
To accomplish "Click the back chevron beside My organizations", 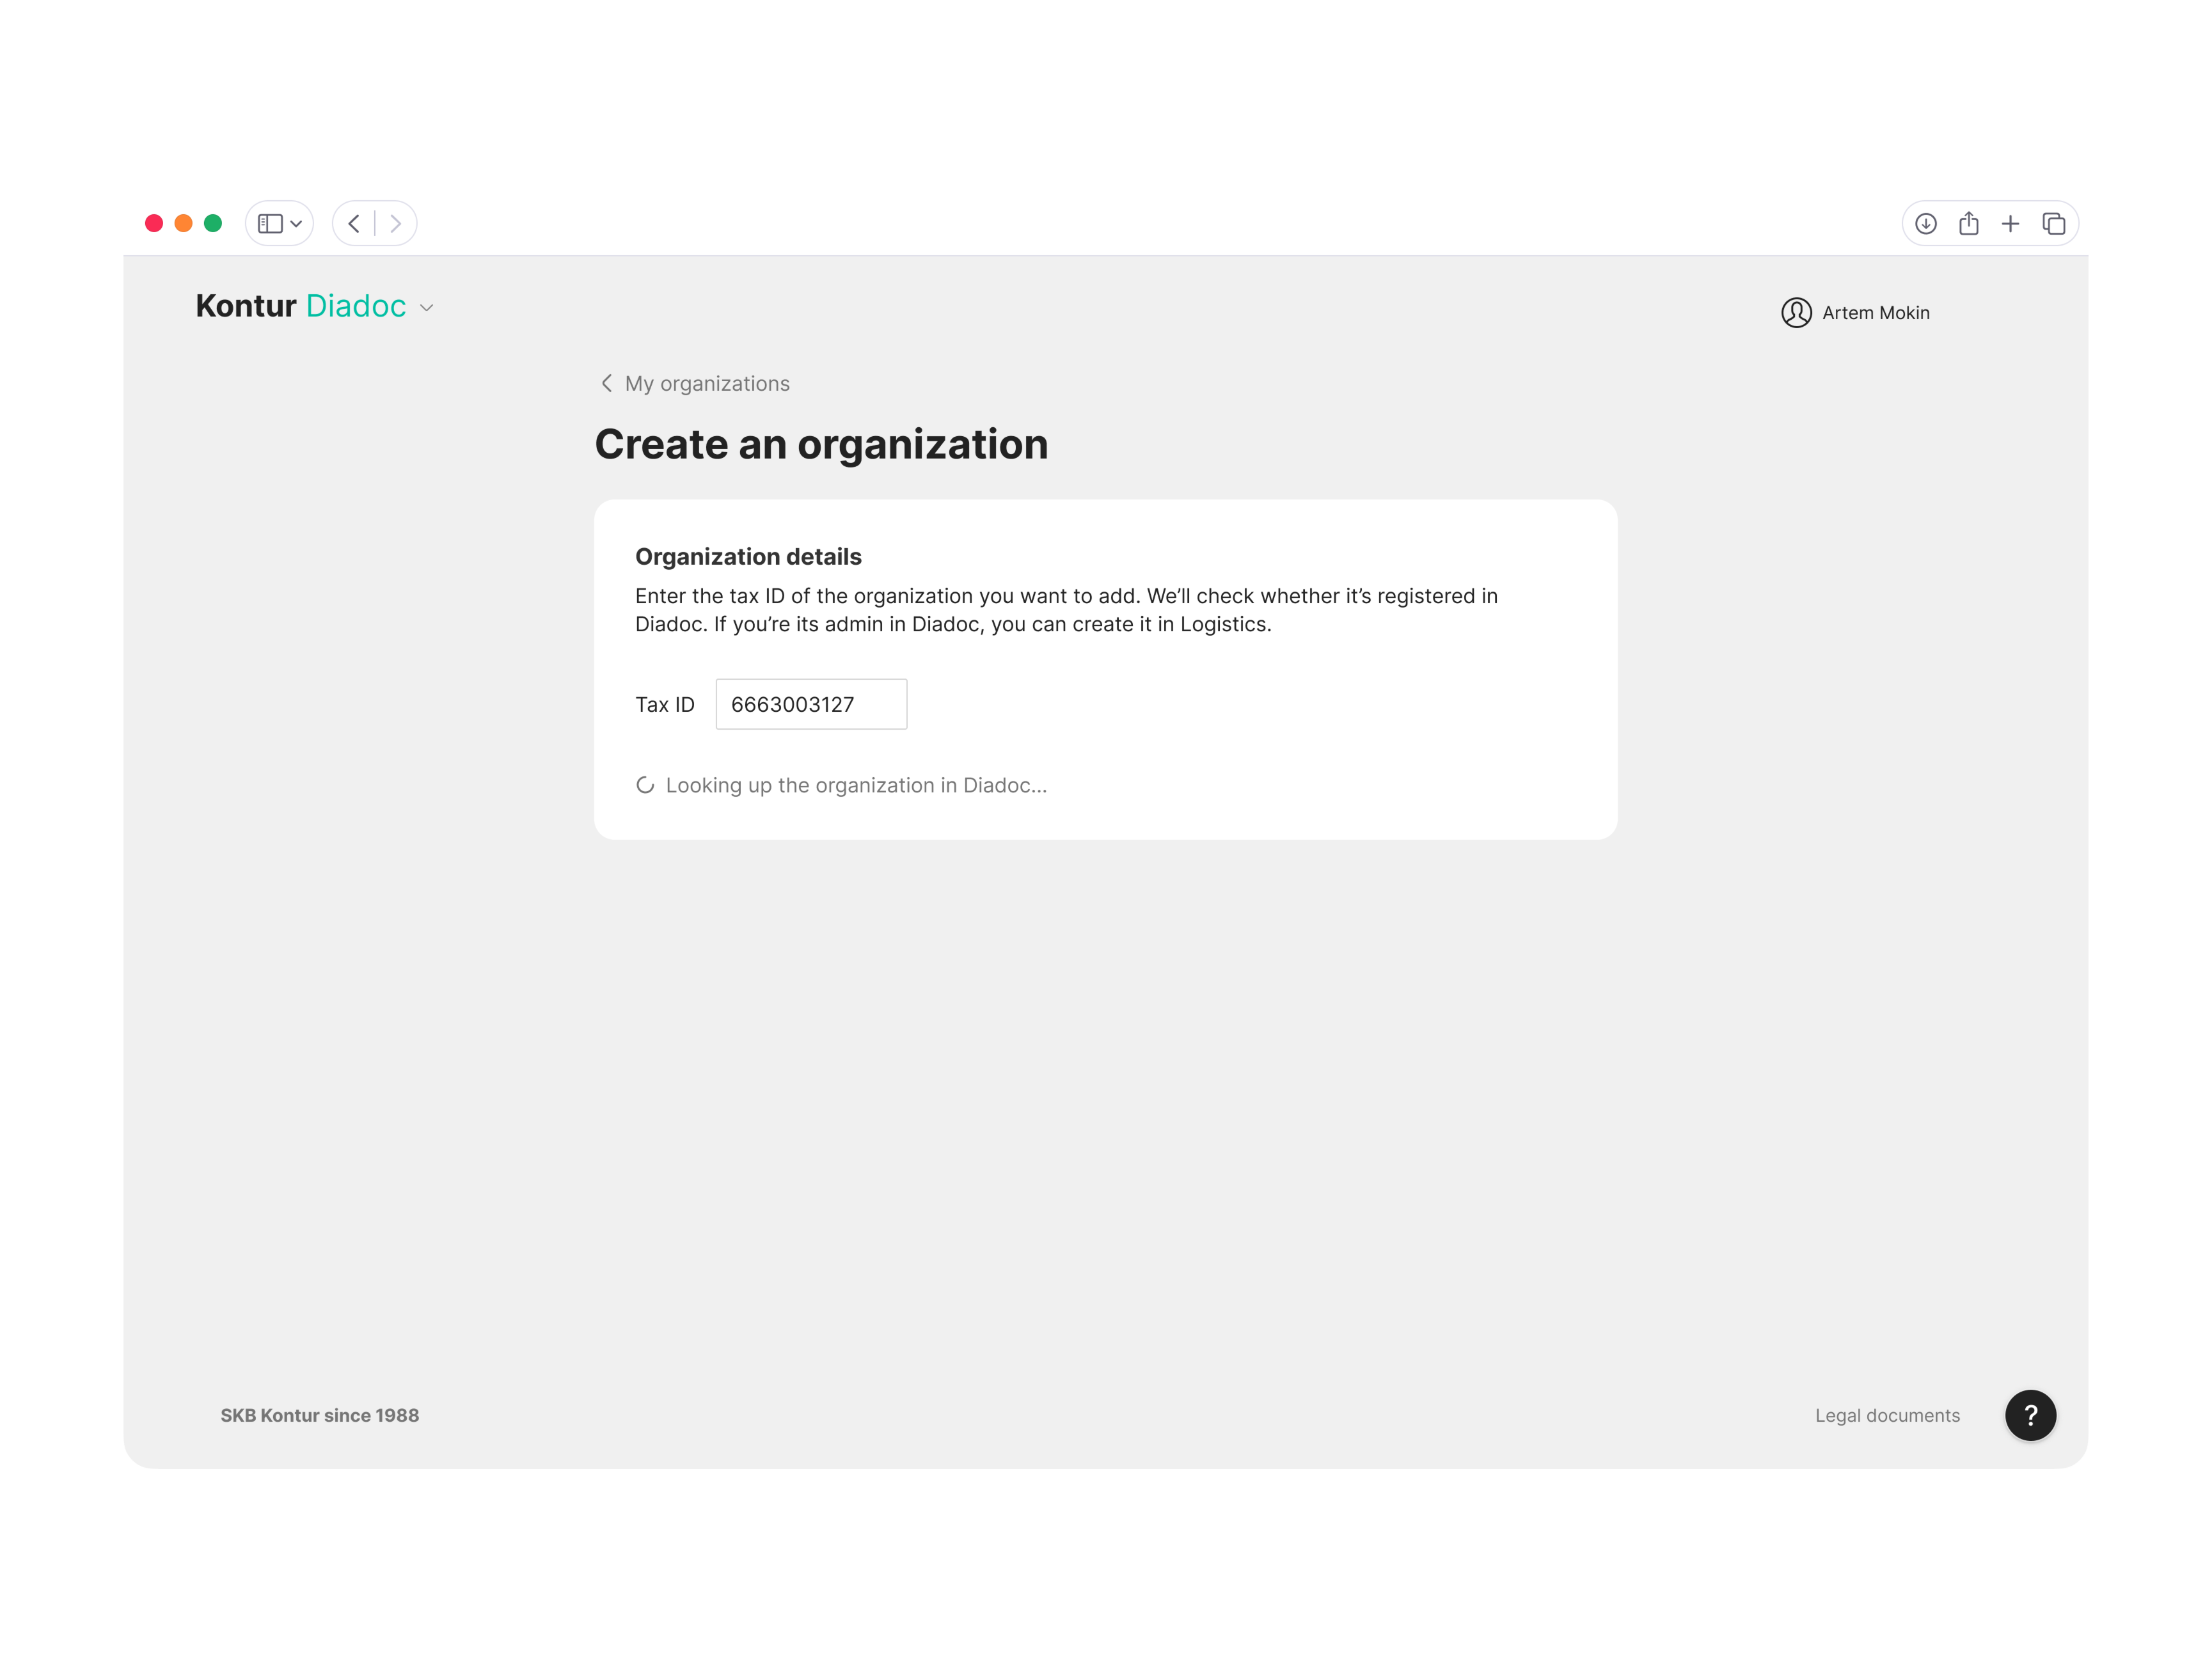I will (x=606, y=383).
